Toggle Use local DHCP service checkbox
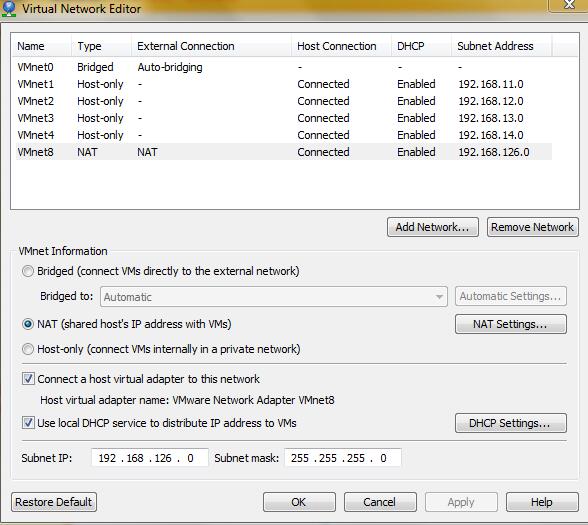Viewport: 588px width, 525px height. (28, 423)
